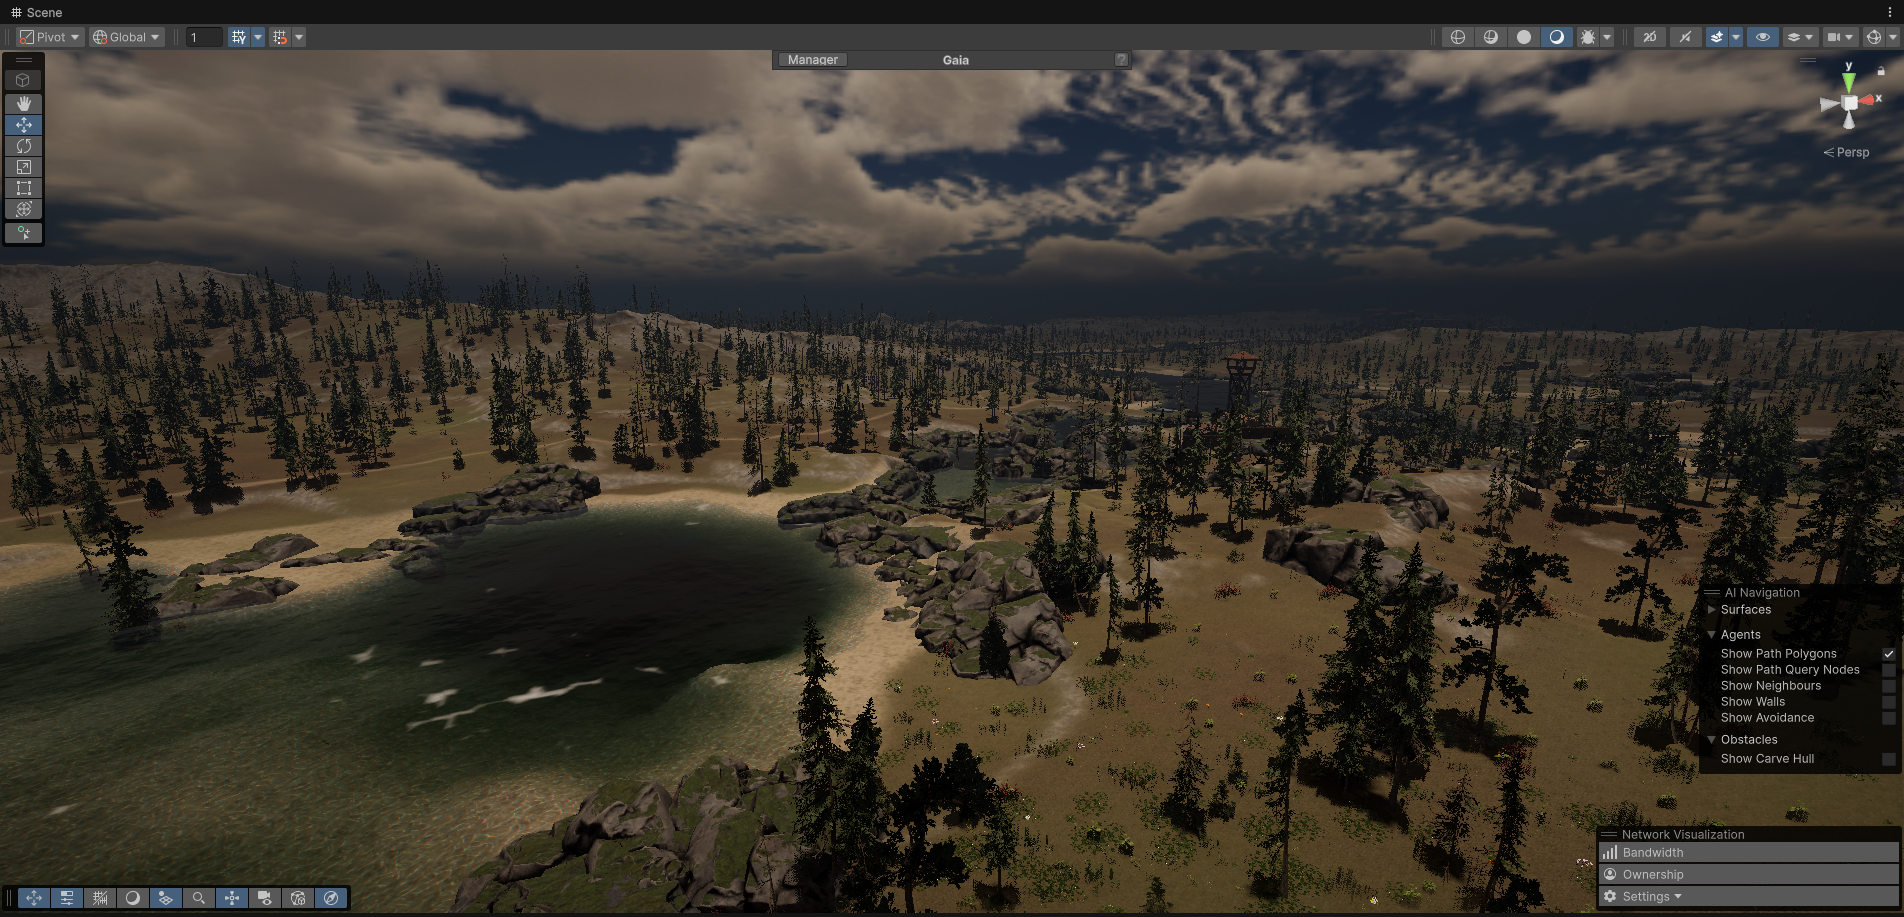Click the Gaia Manager button

click(812, 60)
